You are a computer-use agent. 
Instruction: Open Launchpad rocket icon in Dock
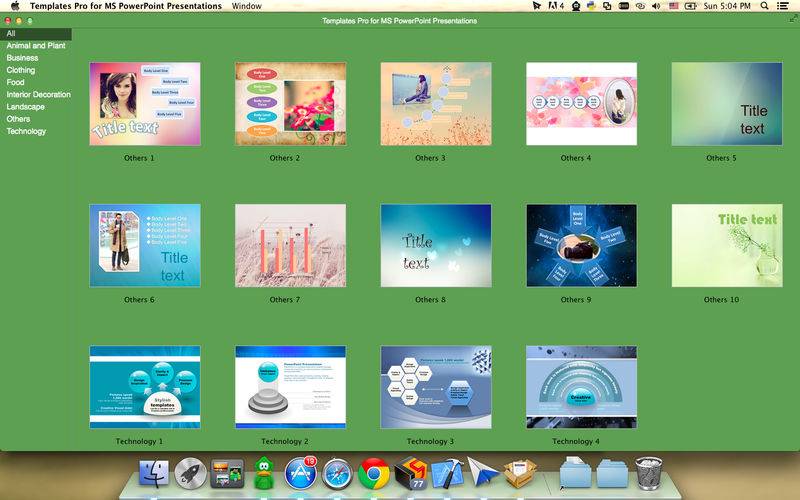point(190,473)
